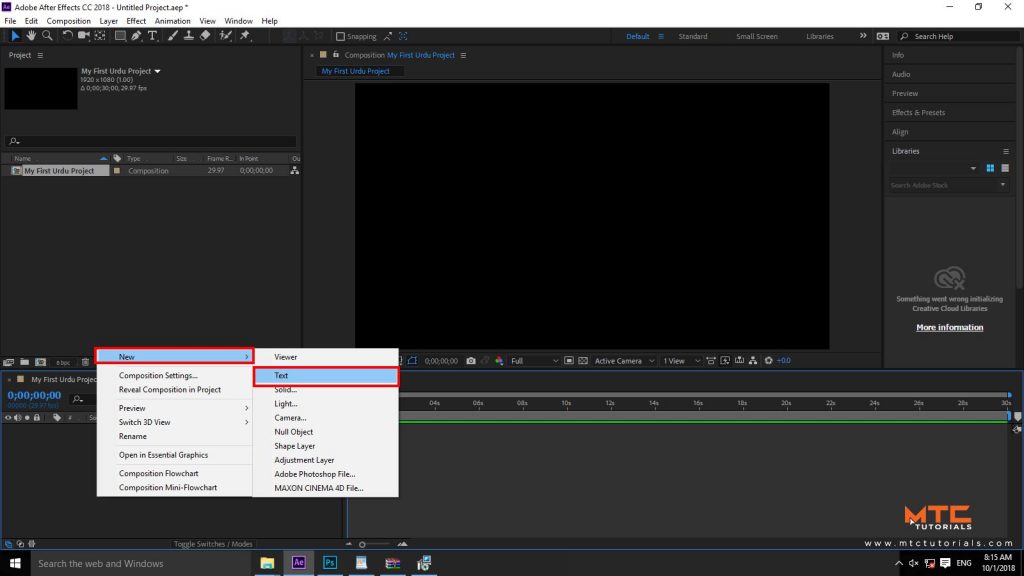Open the Full resolution dropdown
The width and height of the screenshot is (1024, 576).
coord(535,360)
